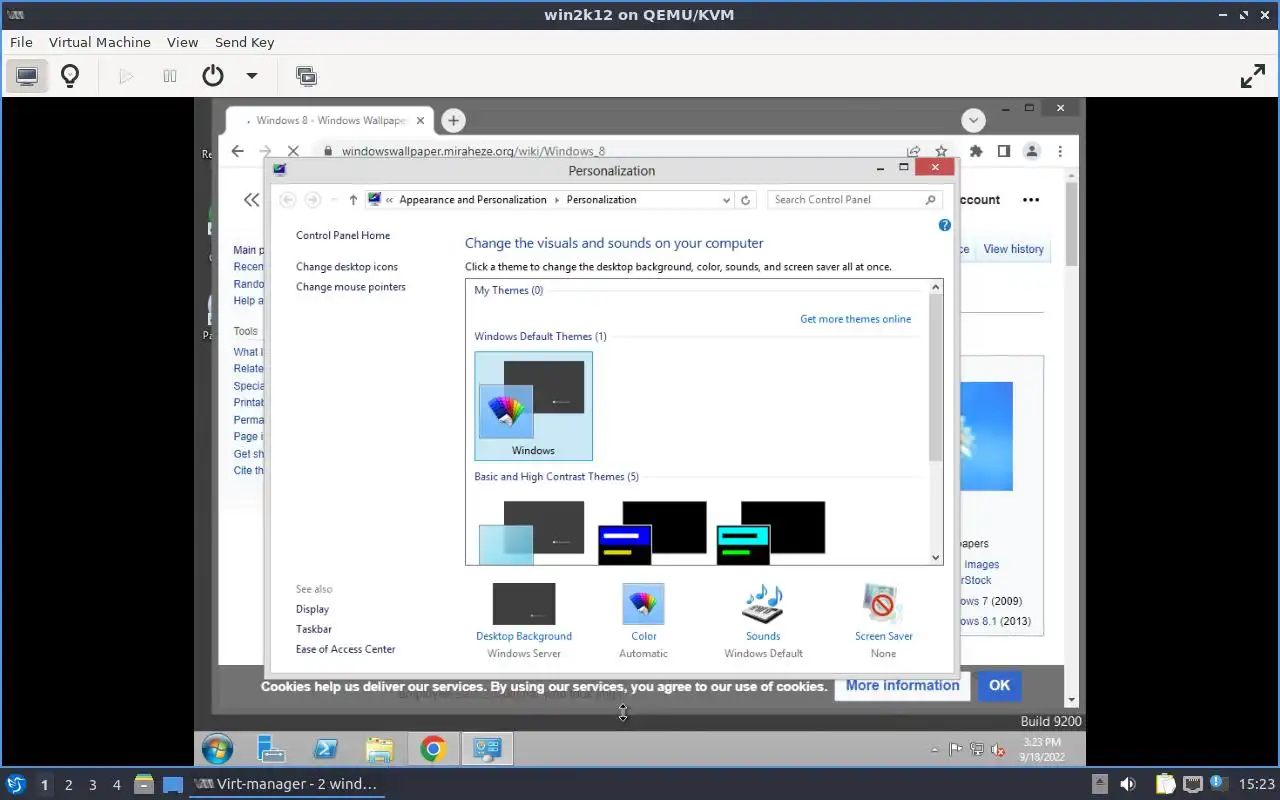Open Chrome extensions puzzle icon
This screenshot has height=800, width=1280.
pyautogui.click(x=976, y=151)
